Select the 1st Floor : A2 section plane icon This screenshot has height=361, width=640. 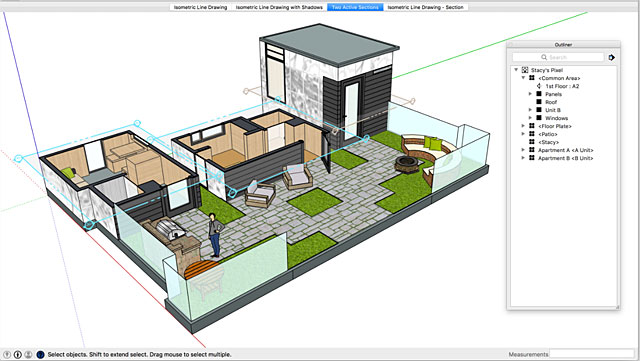[x=539, y=86]
